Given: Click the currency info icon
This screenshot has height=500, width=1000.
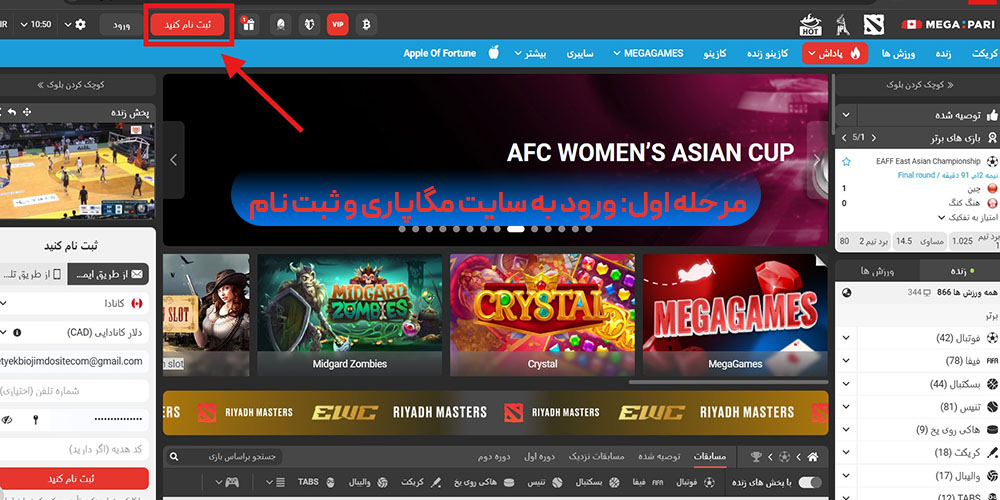Looking at the screenshot, I should coord(17,333).
